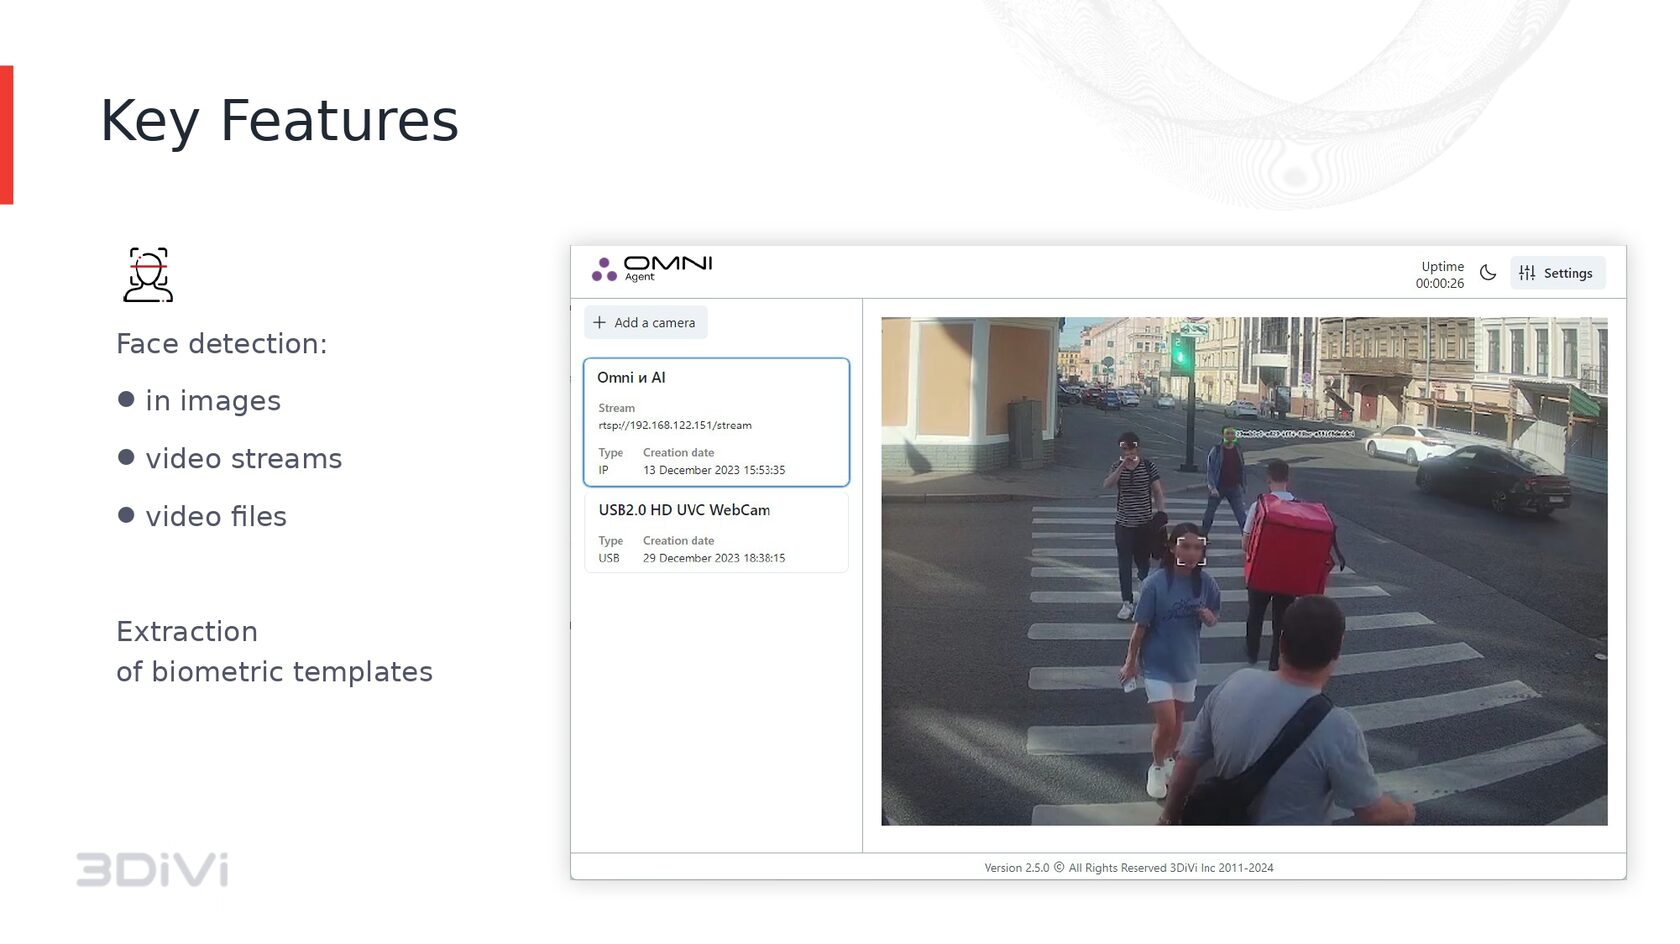Viewport: 1680px width, 944px height.
Task: Select the rtsp stream URL text
Action: [674, 424]
